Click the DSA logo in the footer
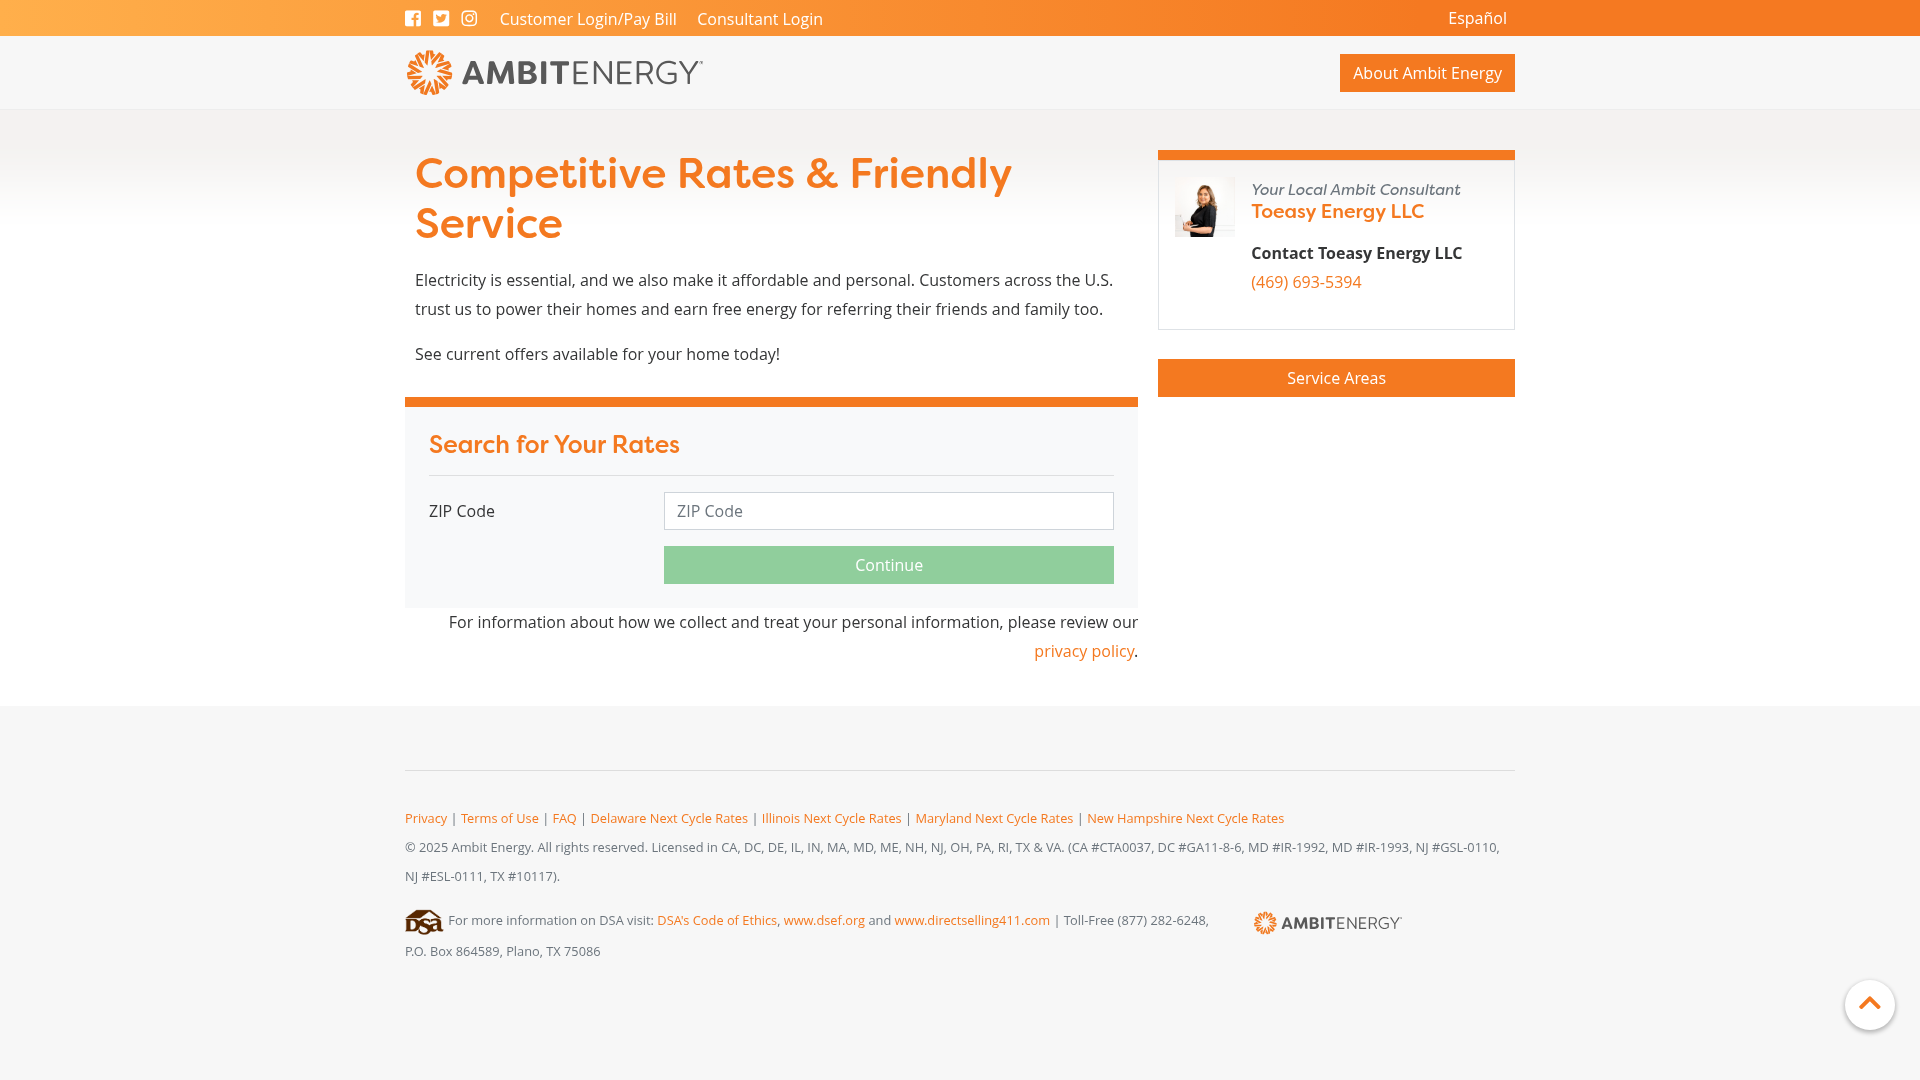 (x=424, y=921)
